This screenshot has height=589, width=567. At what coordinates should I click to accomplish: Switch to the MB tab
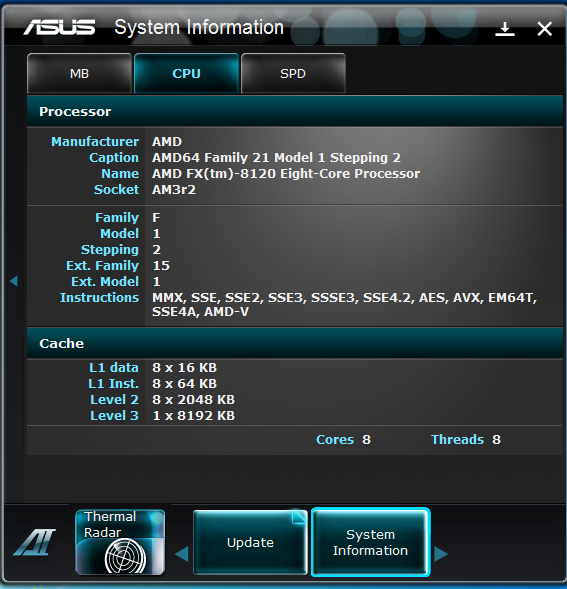(79, 73)
